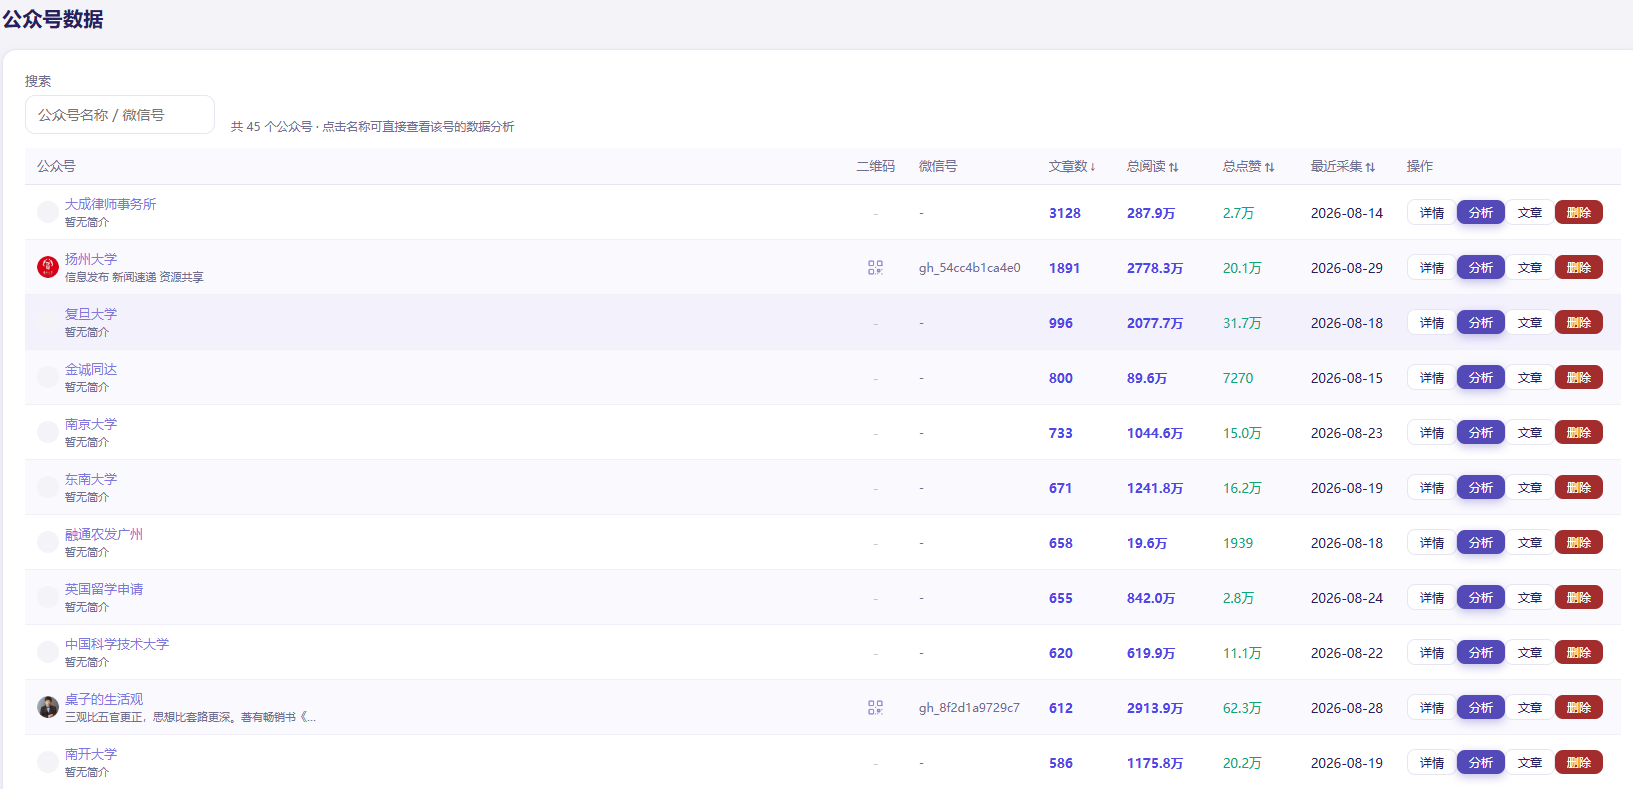View 详情 for 融通农发广州
Image resolution: width=1633 pixels, height=789 pixels.
click(x=1432, y=543)
